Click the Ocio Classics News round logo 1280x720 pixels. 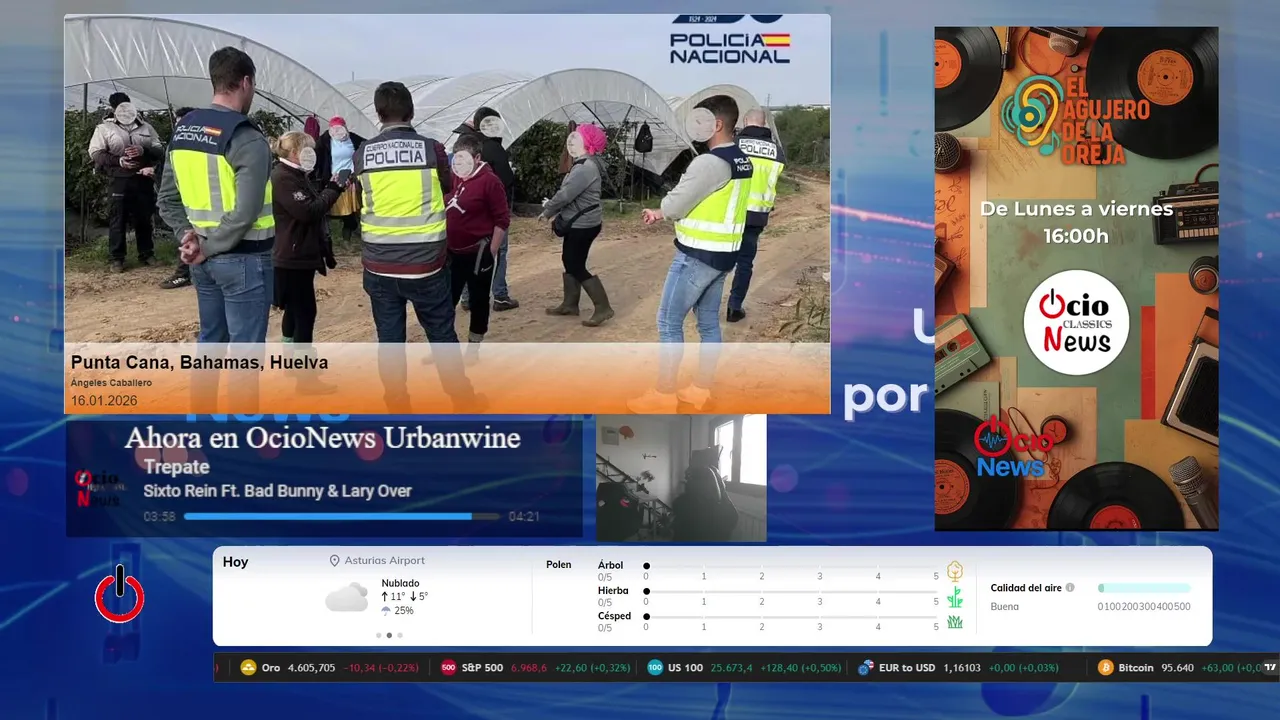pos(1076,322)
